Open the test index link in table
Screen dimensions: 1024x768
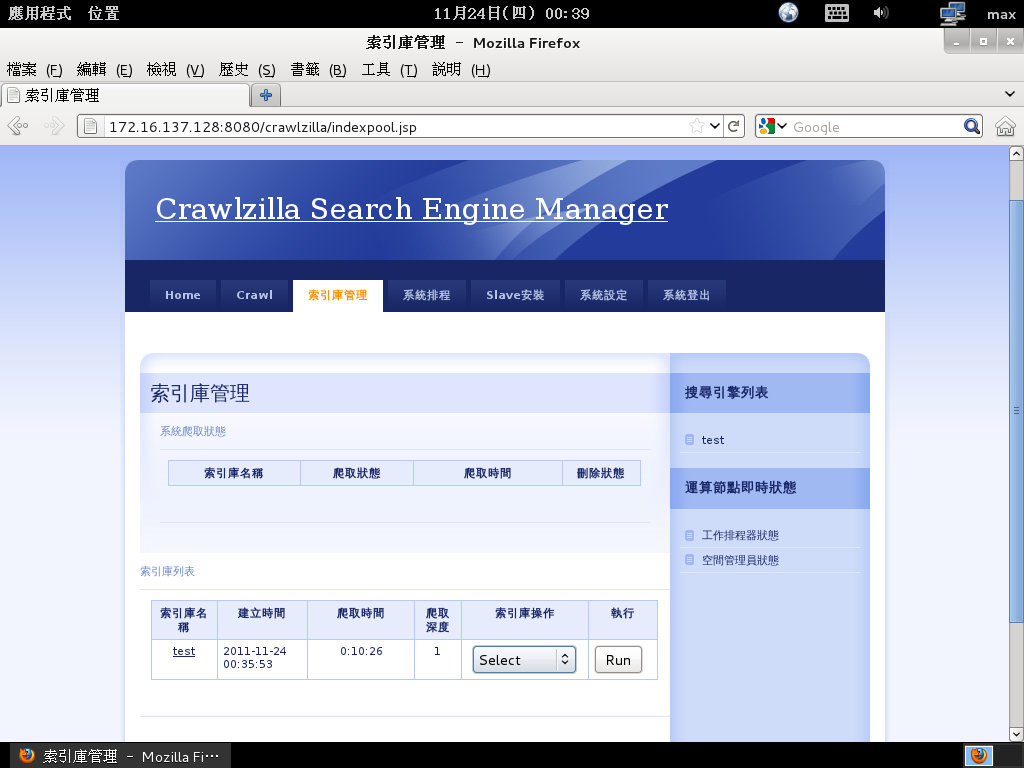[x=184, y=651]
